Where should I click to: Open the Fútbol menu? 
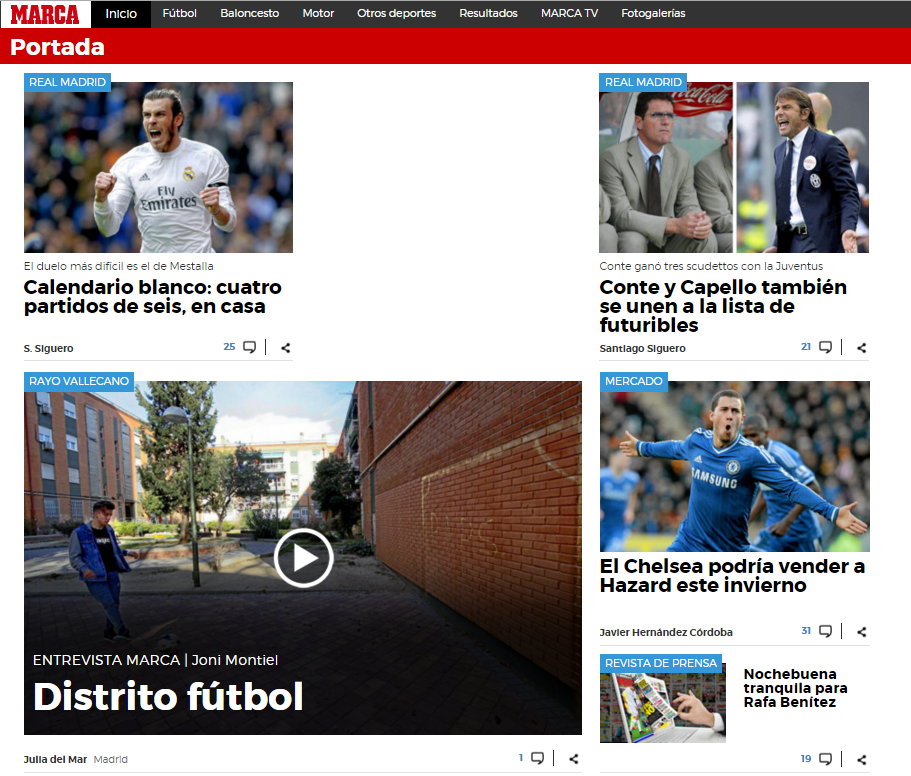(180, 13)
